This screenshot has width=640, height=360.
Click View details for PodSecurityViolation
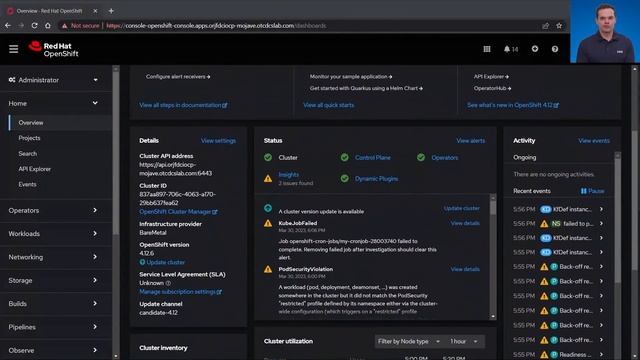coord(465,269)
